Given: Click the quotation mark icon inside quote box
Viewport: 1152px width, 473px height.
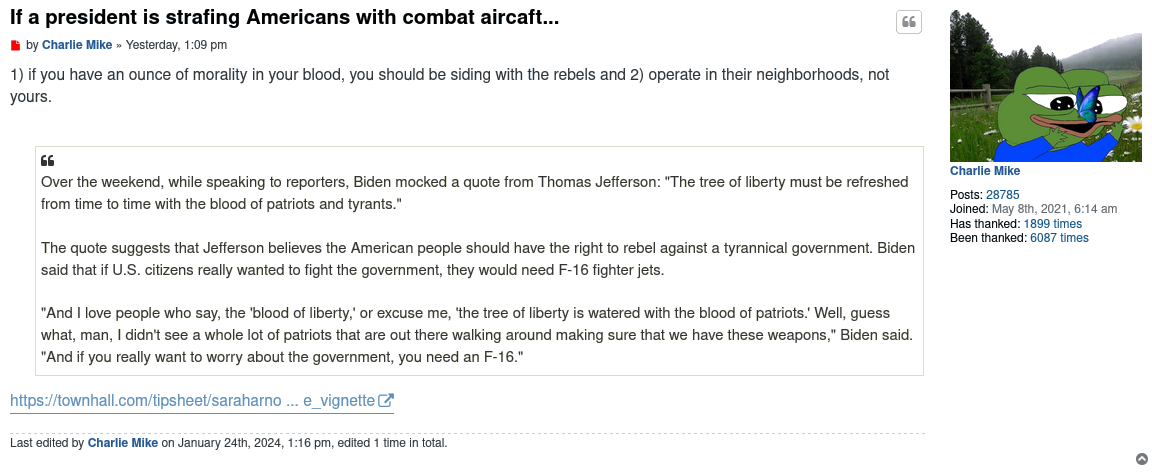Looking at the screenshot, I should (47, 161).
